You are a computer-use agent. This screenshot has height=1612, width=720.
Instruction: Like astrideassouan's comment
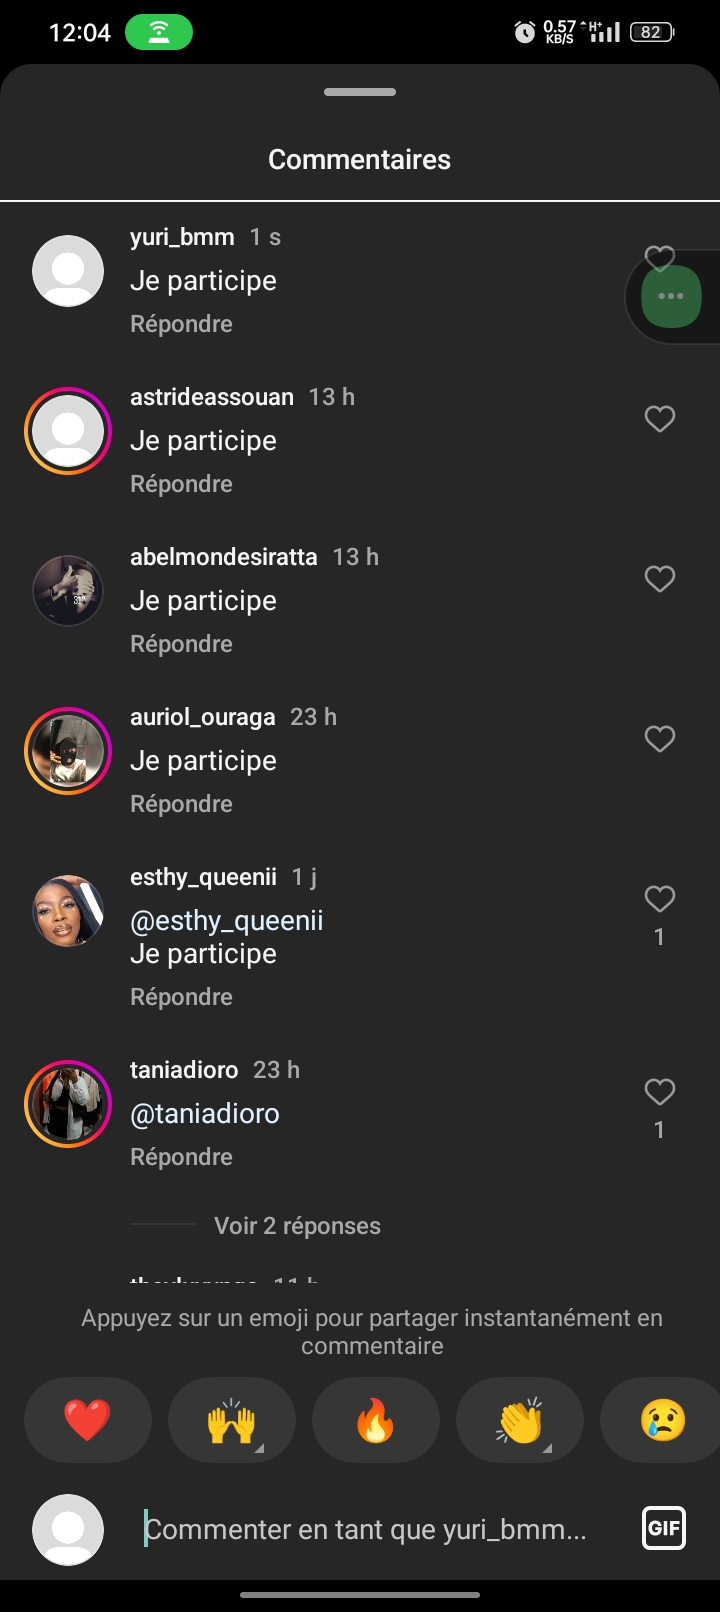660,419
